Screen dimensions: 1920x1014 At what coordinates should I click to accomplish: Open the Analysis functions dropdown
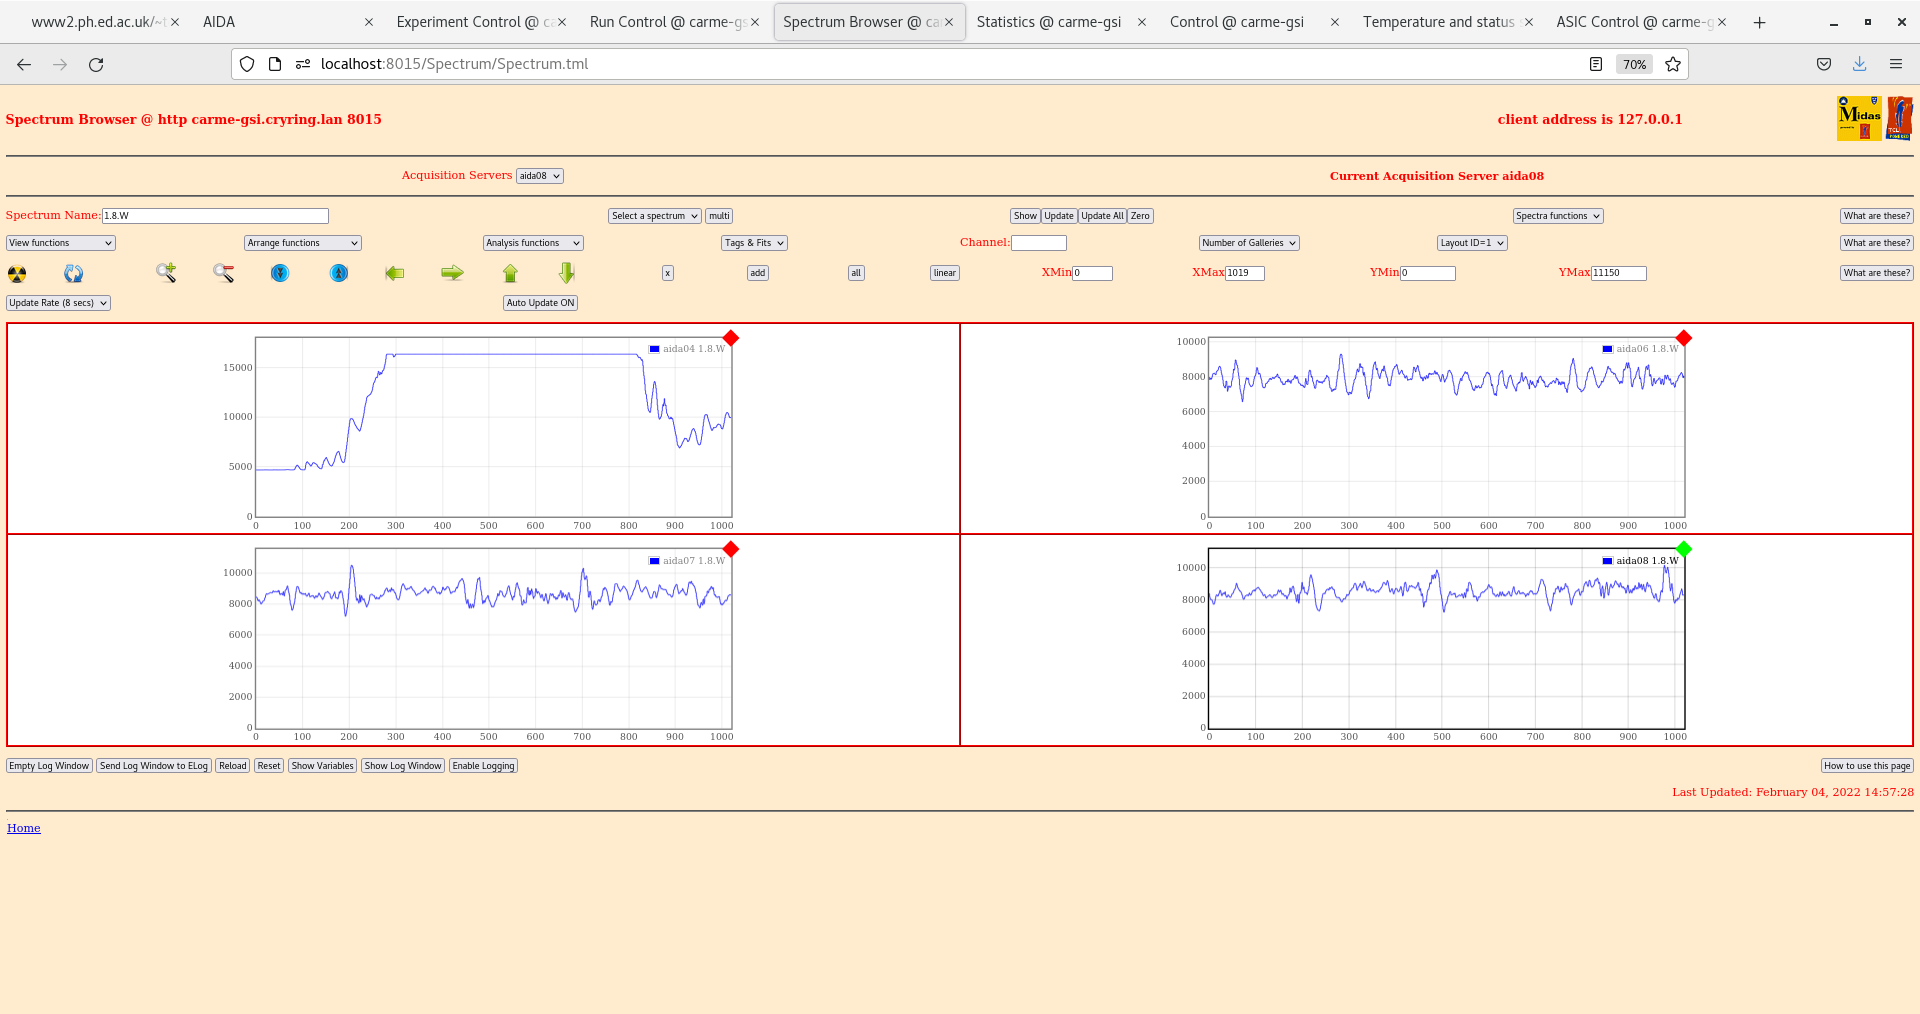[532, 242]
